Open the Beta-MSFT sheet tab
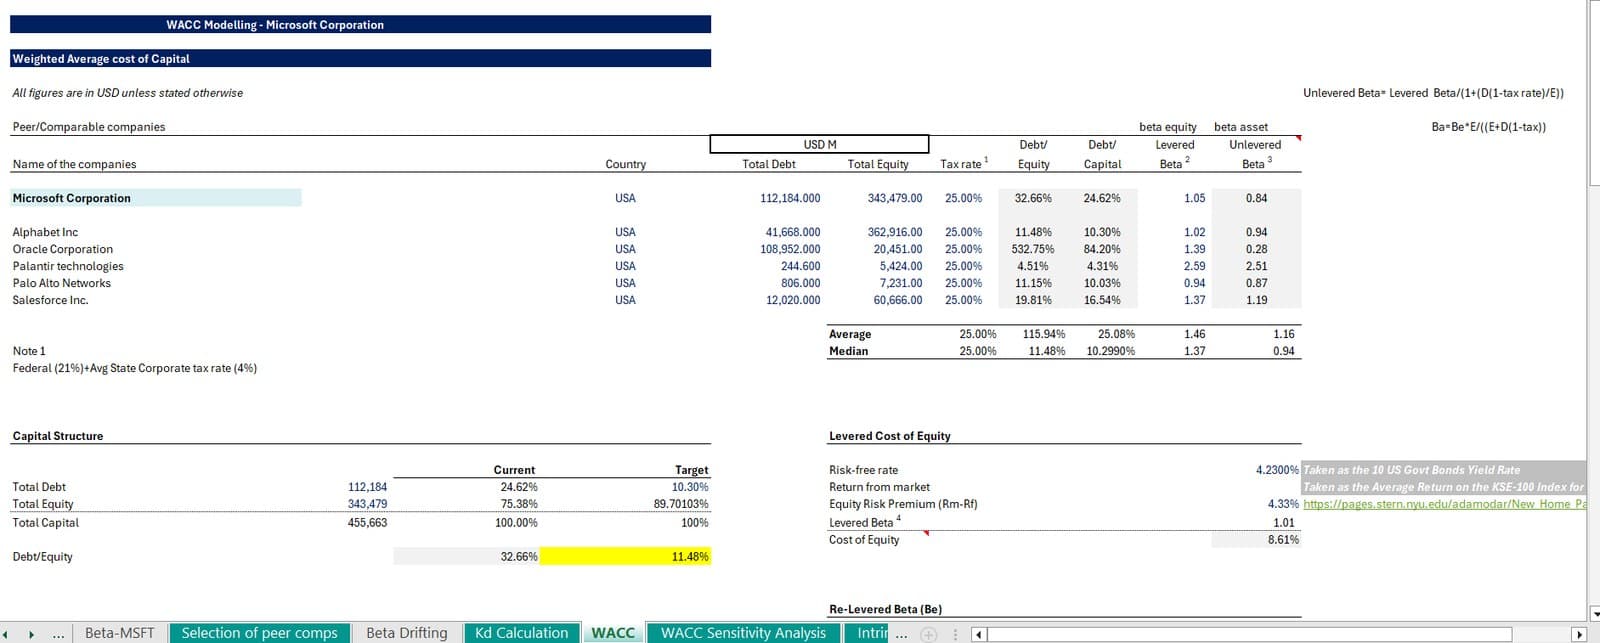The image size is (1600, 643). (120, 633)
